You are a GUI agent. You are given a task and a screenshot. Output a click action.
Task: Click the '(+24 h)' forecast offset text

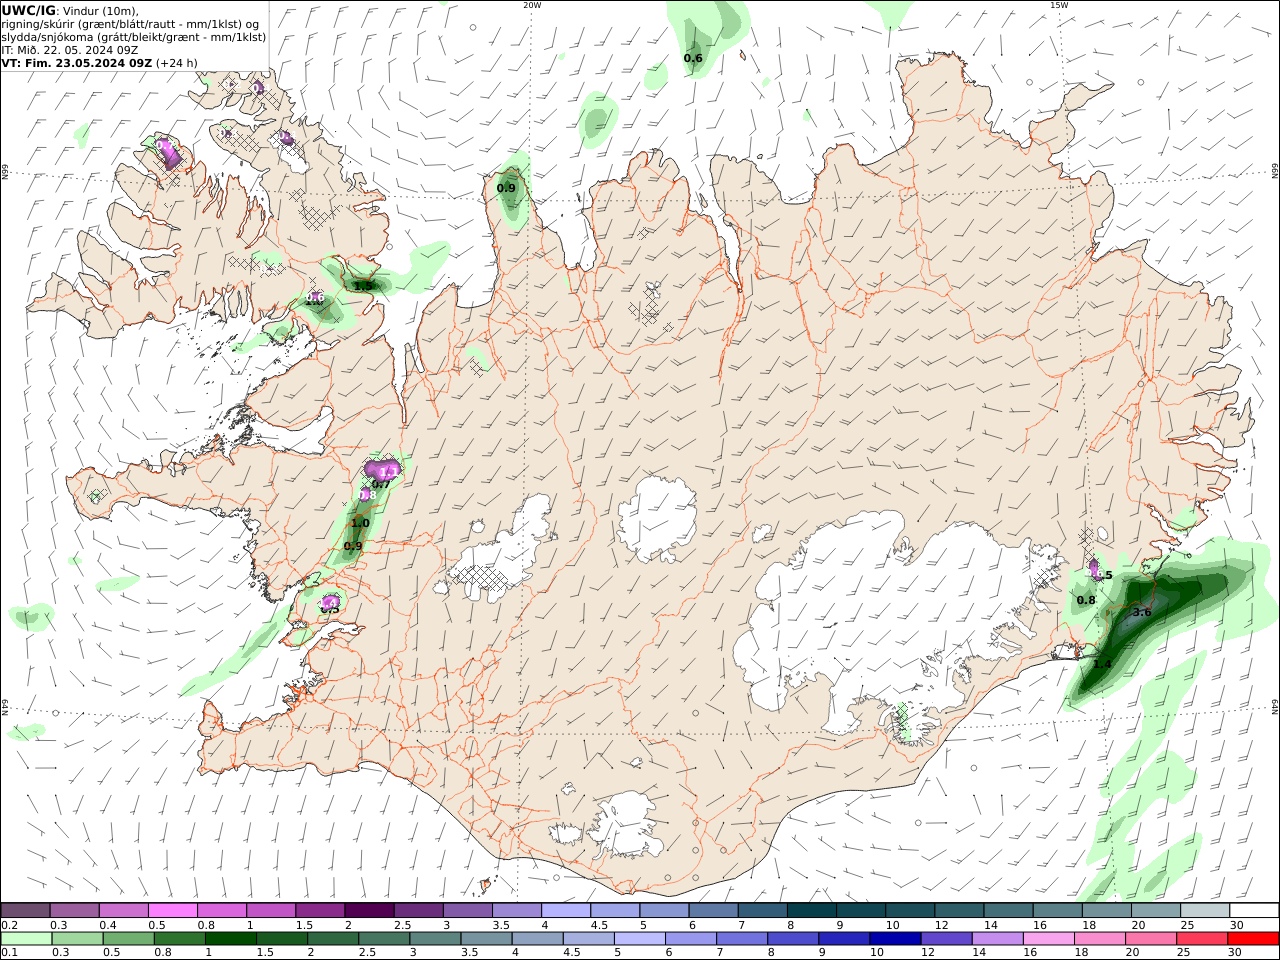[x=176, y=62]
